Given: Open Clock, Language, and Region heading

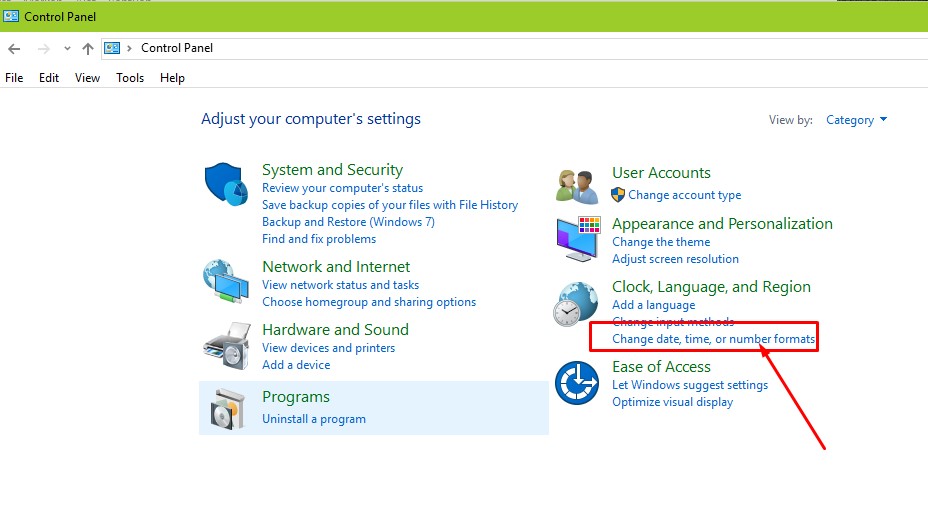Looking at the screenshot, I should 711,287.
